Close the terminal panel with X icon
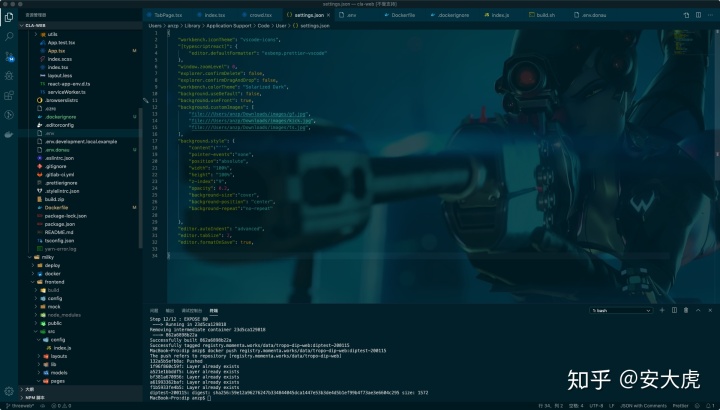The width and height of the screenshot is (720, 410). point(710,310)
